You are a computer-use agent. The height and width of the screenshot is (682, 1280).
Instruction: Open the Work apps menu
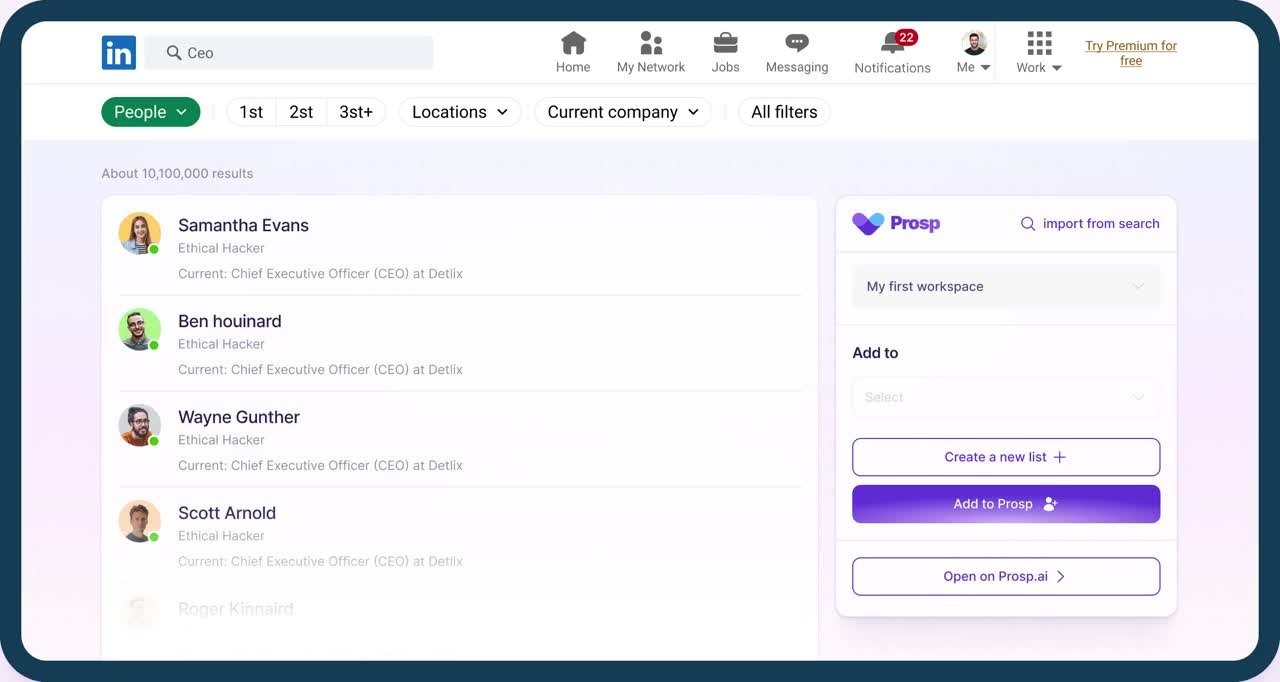(x=1037, y=50)
